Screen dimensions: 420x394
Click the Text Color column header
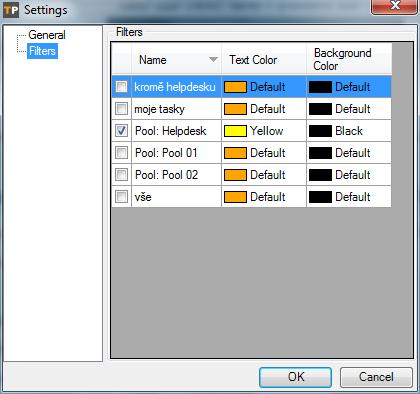[264, 59]
